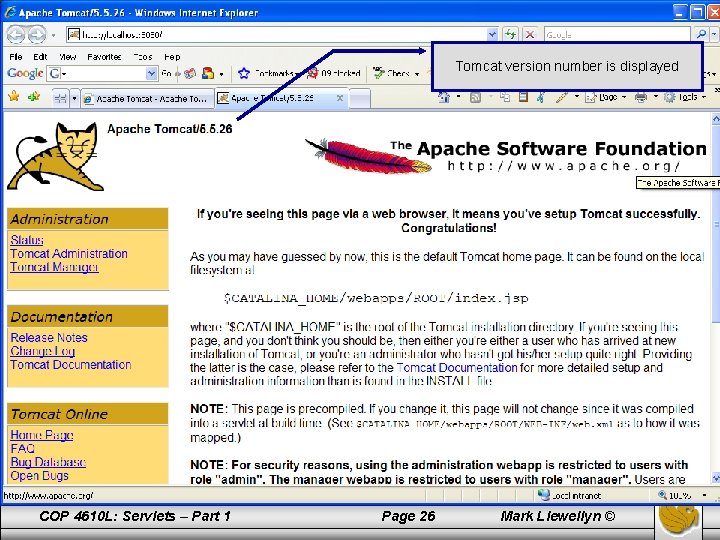Open the Open Bugs link
This screenshot has width=720, height=540.
pos(39,476)
